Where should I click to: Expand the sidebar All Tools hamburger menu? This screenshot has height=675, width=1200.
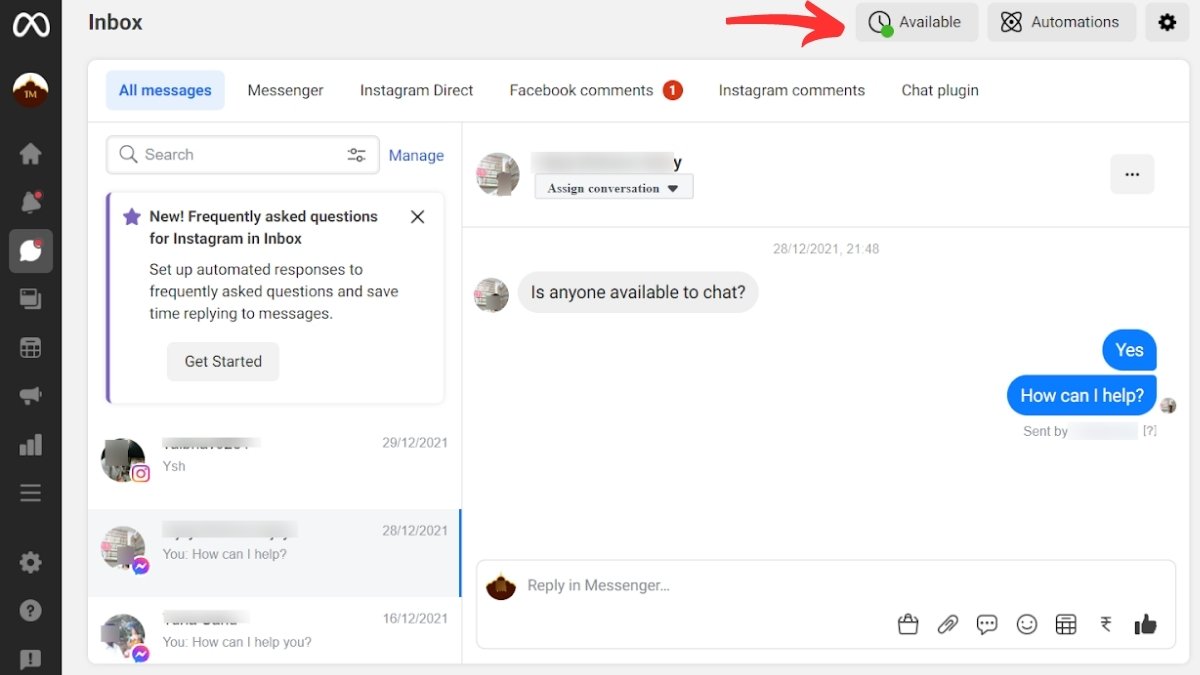(30, 492)
